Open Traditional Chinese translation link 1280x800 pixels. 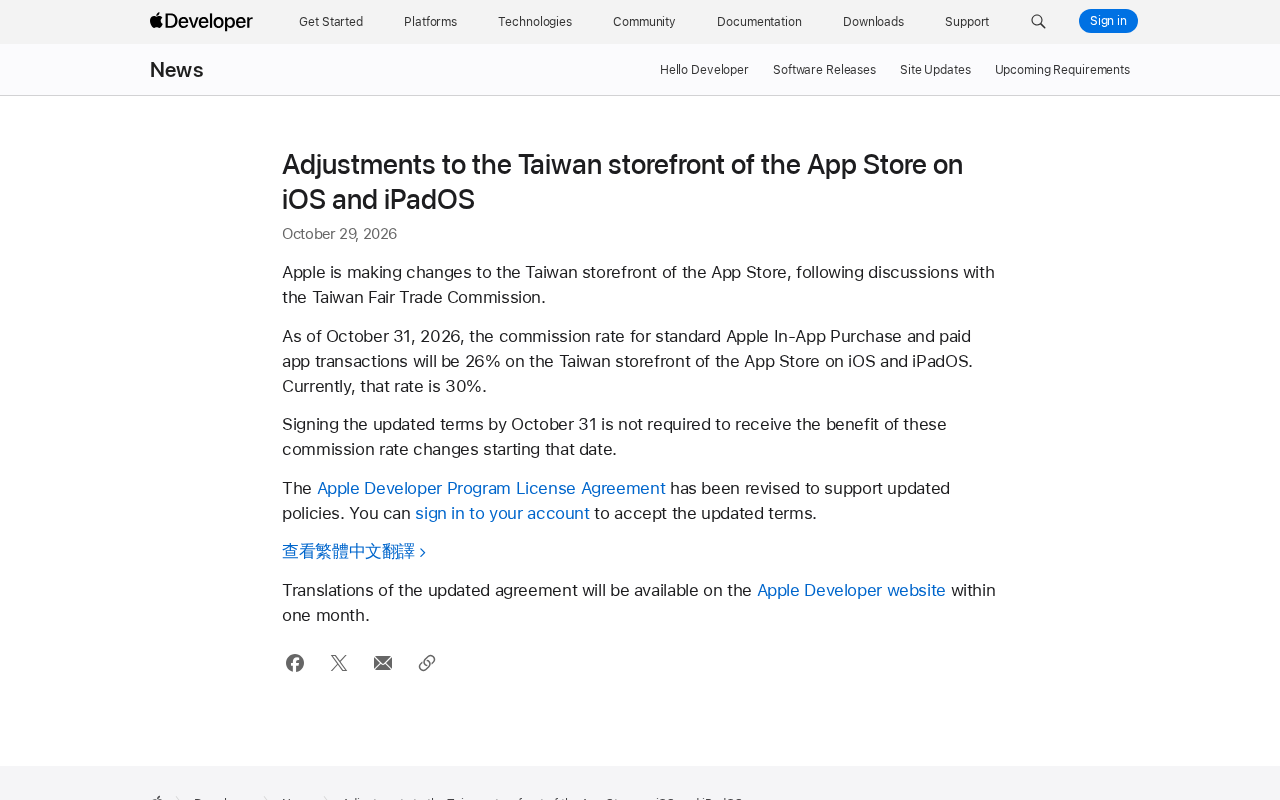coord(354,551)
